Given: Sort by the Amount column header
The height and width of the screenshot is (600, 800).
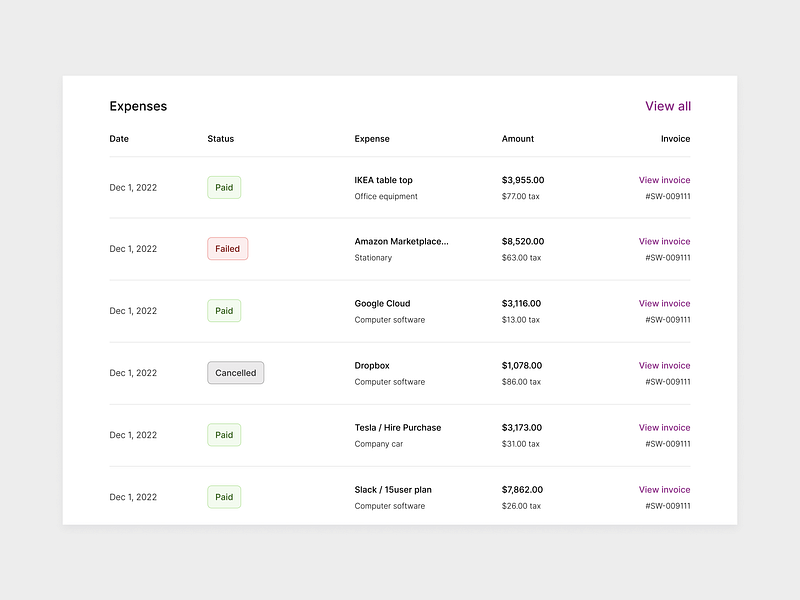Looking at the screenshot, I should 517,138.
